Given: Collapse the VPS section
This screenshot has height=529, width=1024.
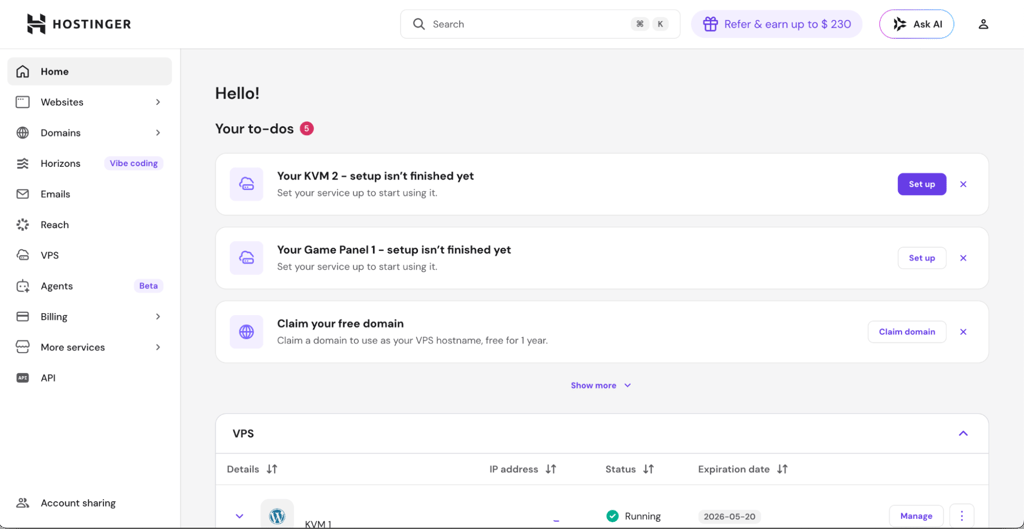Looking at the screenshot, I should (963, 434).
